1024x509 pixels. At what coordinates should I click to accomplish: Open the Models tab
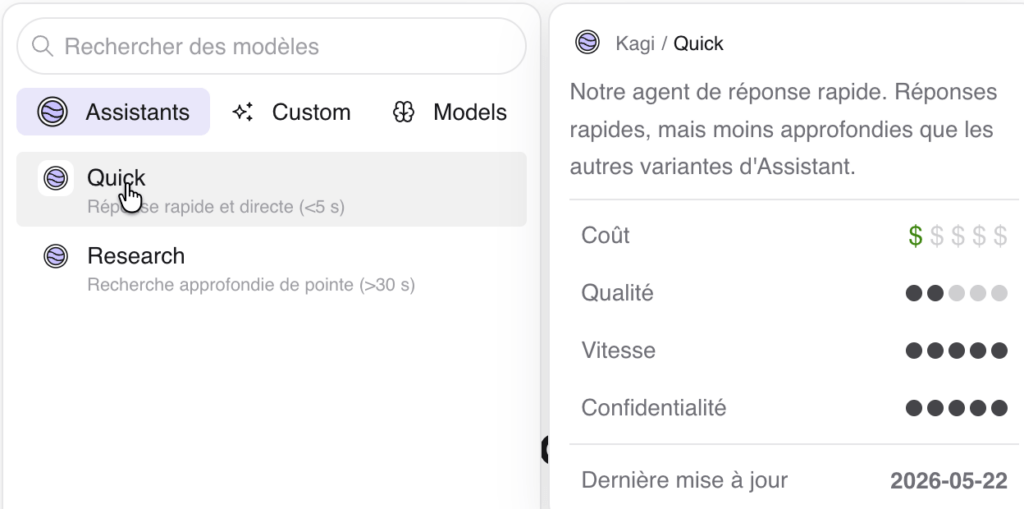tap(449, 112)
